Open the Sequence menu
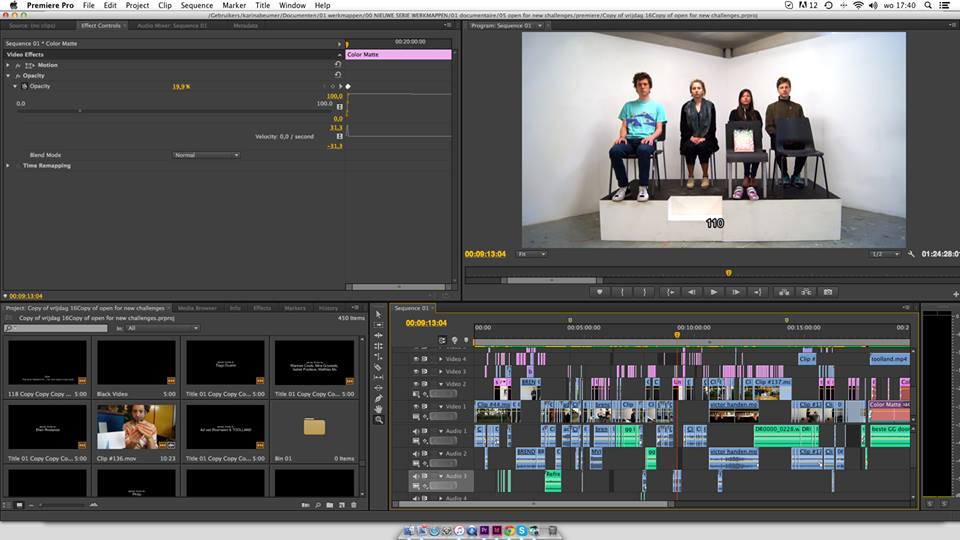Image resolution: width=960 pixels, height=540 pixels. coord(197,5)
